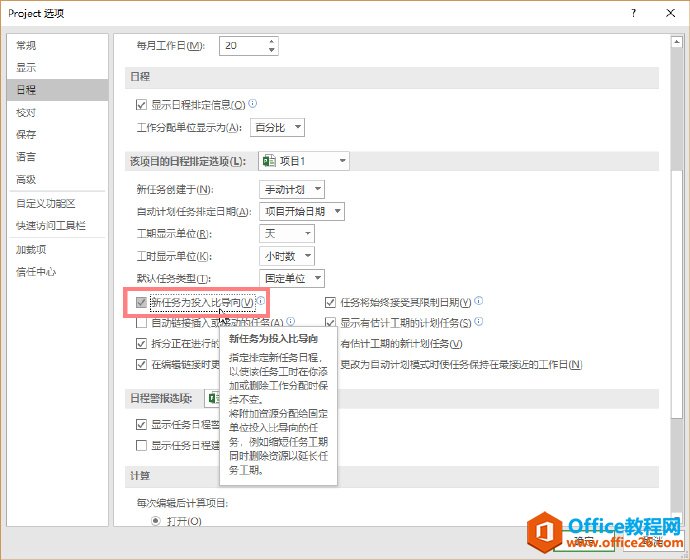The image size is (690, 560).
Task: Decrease 每月工作日 value with down arrow
Action: (x=272, y=50)
